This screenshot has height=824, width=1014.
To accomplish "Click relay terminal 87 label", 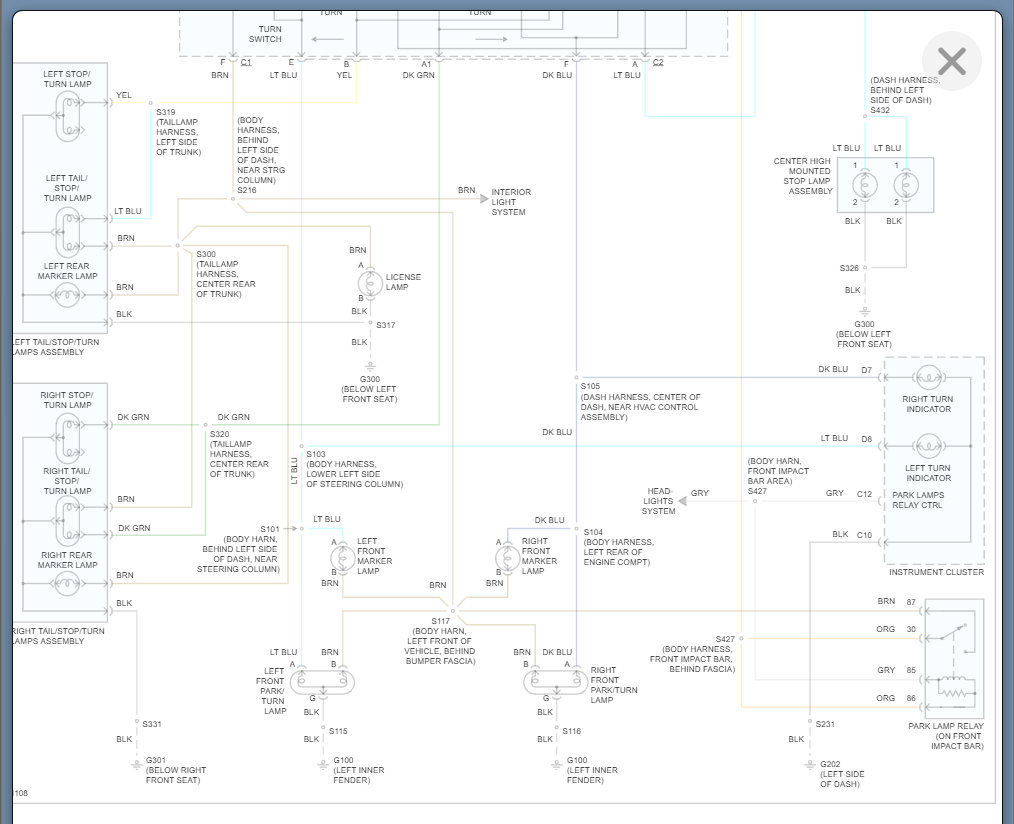I will pyautogui.click(x=911, y=602).
